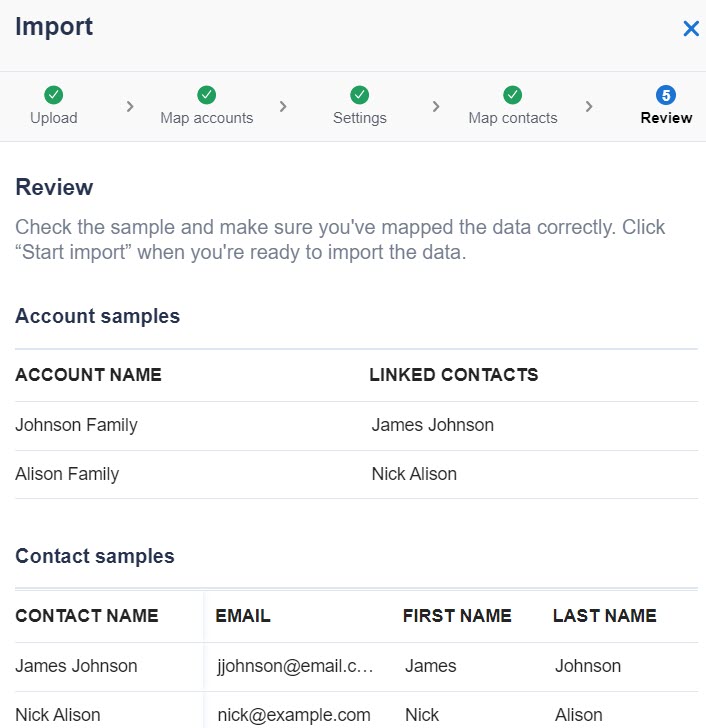Select the Review step label
This screenshot has width=706, height=728.
pos(666,118)
